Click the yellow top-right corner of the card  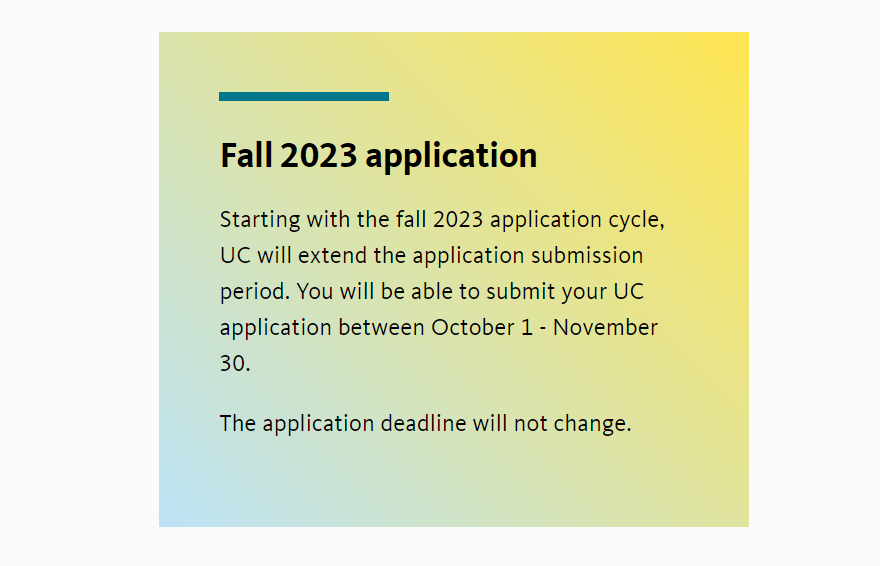tap(729, 50)
